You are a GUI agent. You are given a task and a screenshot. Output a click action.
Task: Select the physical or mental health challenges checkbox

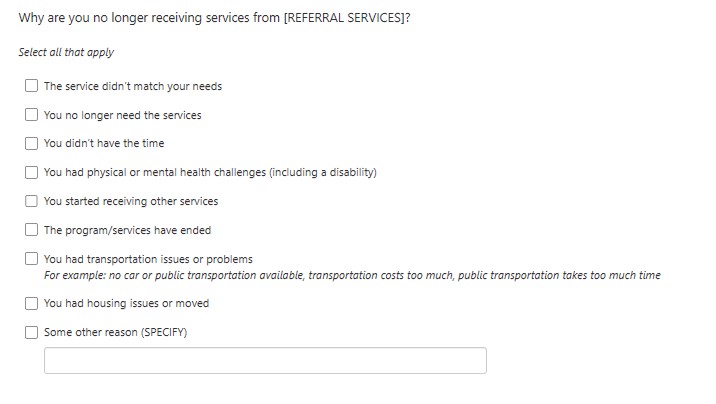click(x=32, y=172)
